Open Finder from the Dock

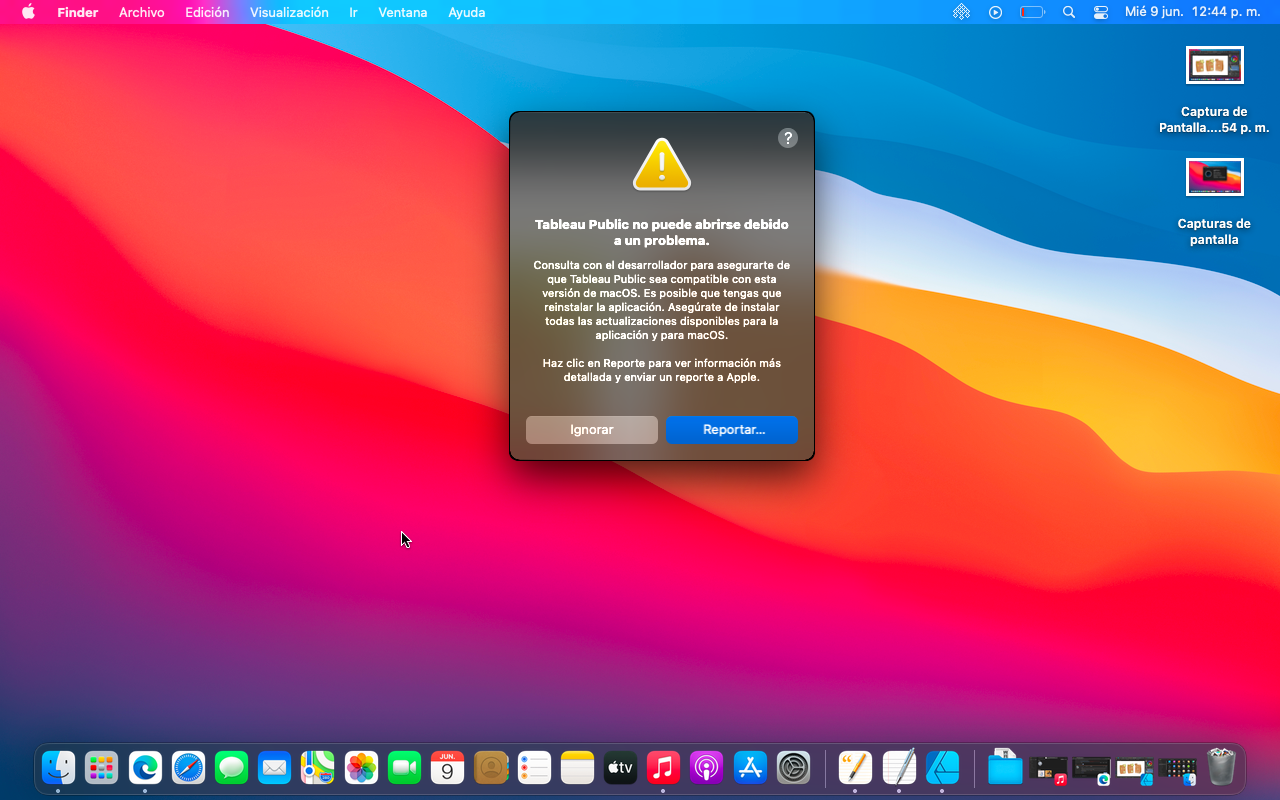click(x=58, y=768)
